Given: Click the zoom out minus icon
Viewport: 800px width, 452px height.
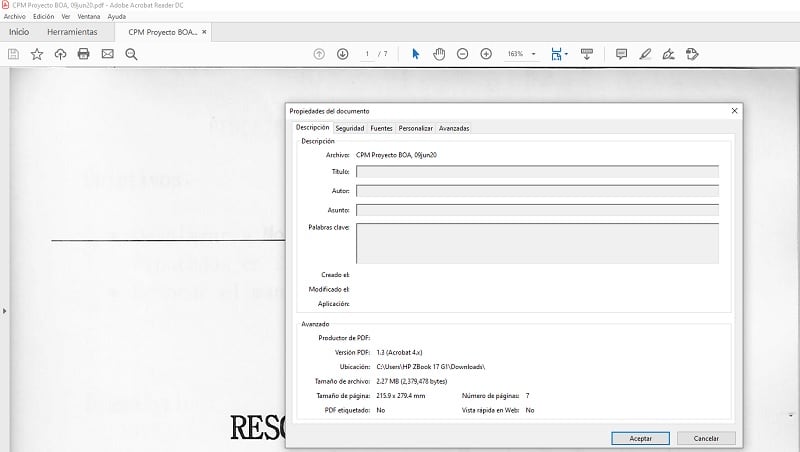Looking at the screenshot, I should 462,53.
